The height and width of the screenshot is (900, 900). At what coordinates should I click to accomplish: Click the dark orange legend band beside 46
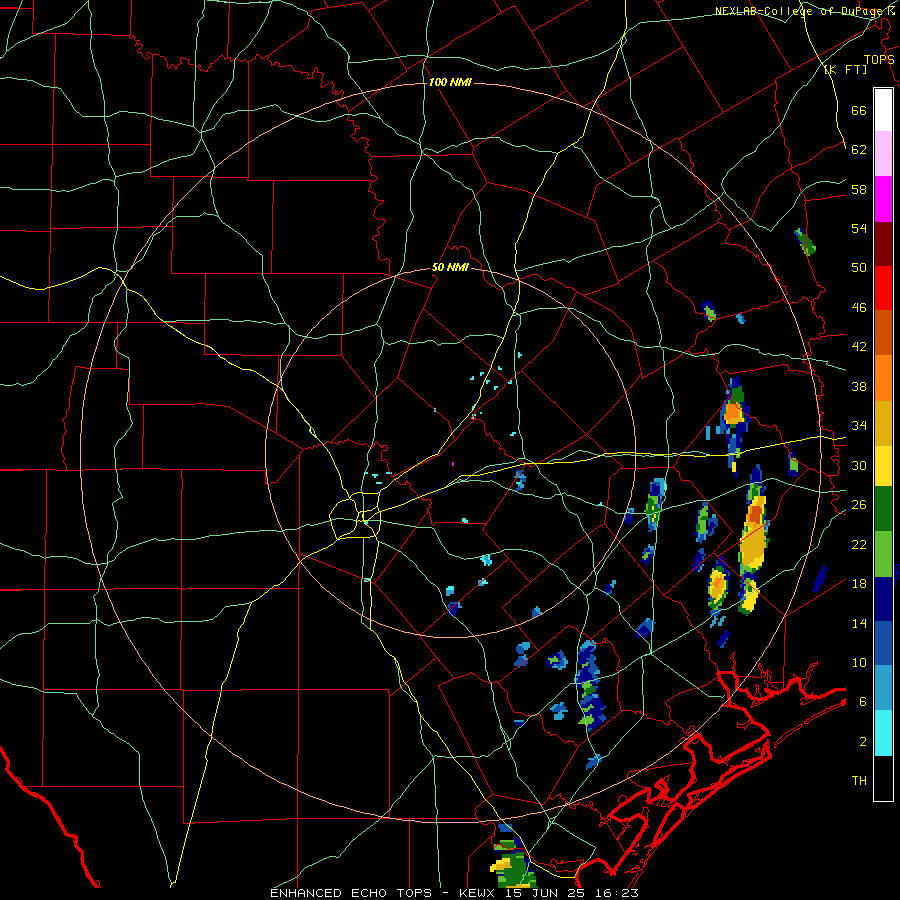[883, 333]
